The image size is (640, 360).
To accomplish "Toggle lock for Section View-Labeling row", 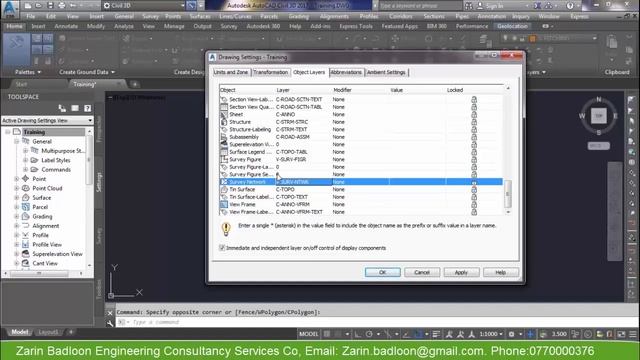I will (x=474, y=99).
